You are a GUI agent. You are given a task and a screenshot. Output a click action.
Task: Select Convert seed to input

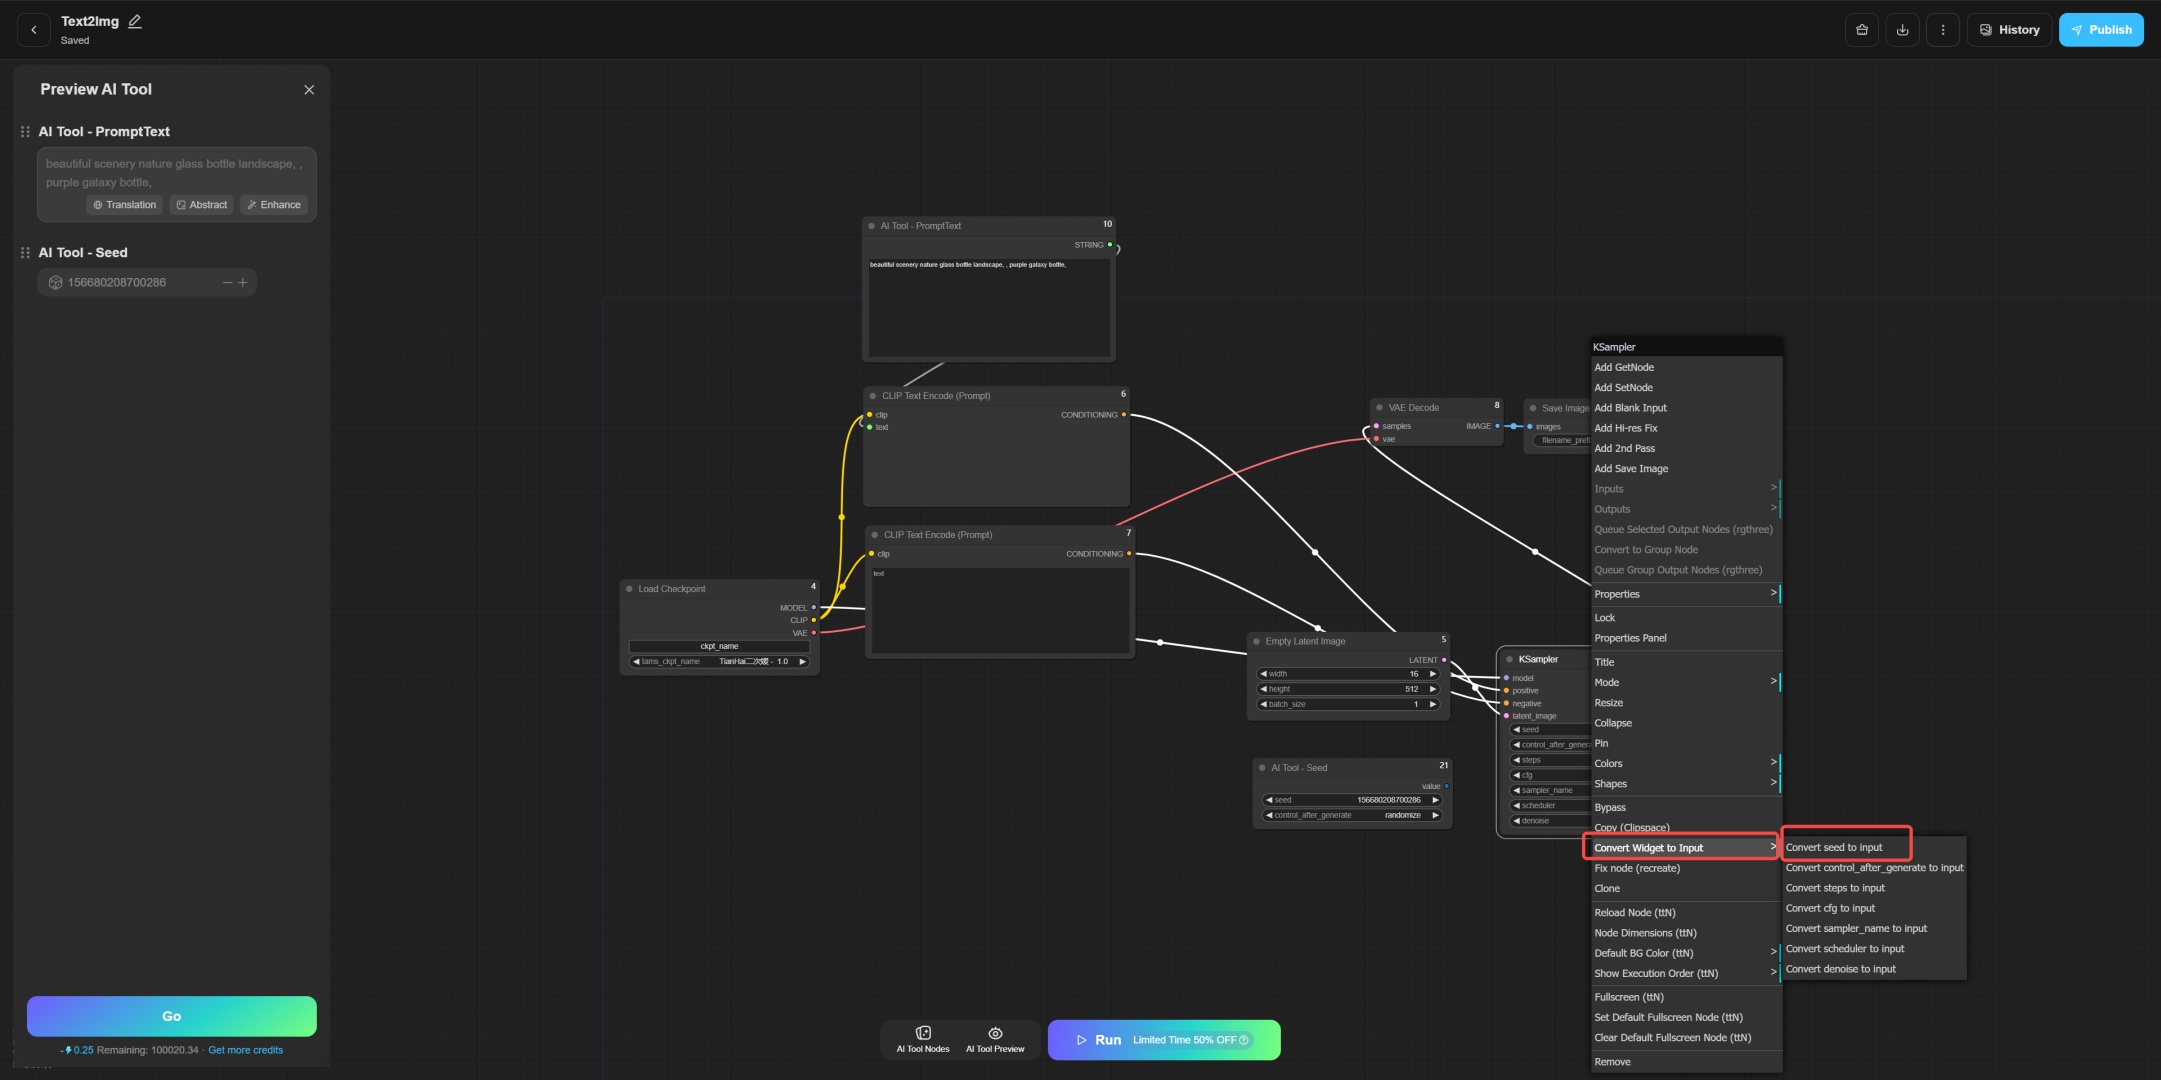1834,848
